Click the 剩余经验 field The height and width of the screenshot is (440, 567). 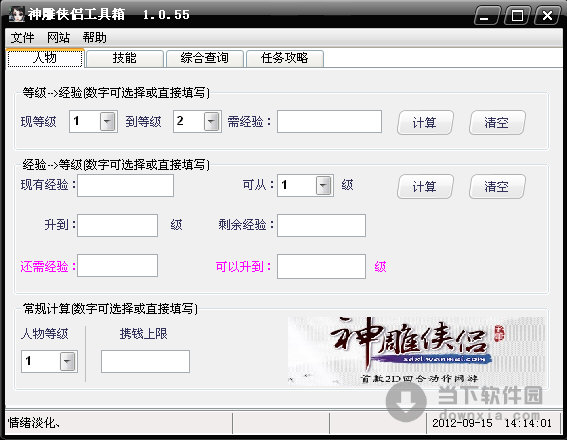click(321, 226)
